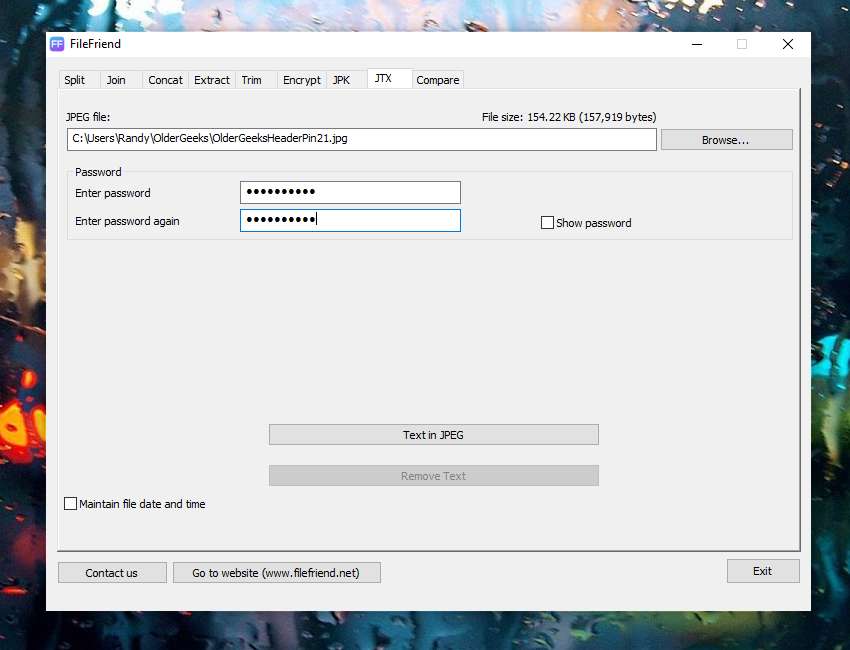The image size is (850, 650).
Task: Focus the Enter password again field
Action: click(350, 221)
